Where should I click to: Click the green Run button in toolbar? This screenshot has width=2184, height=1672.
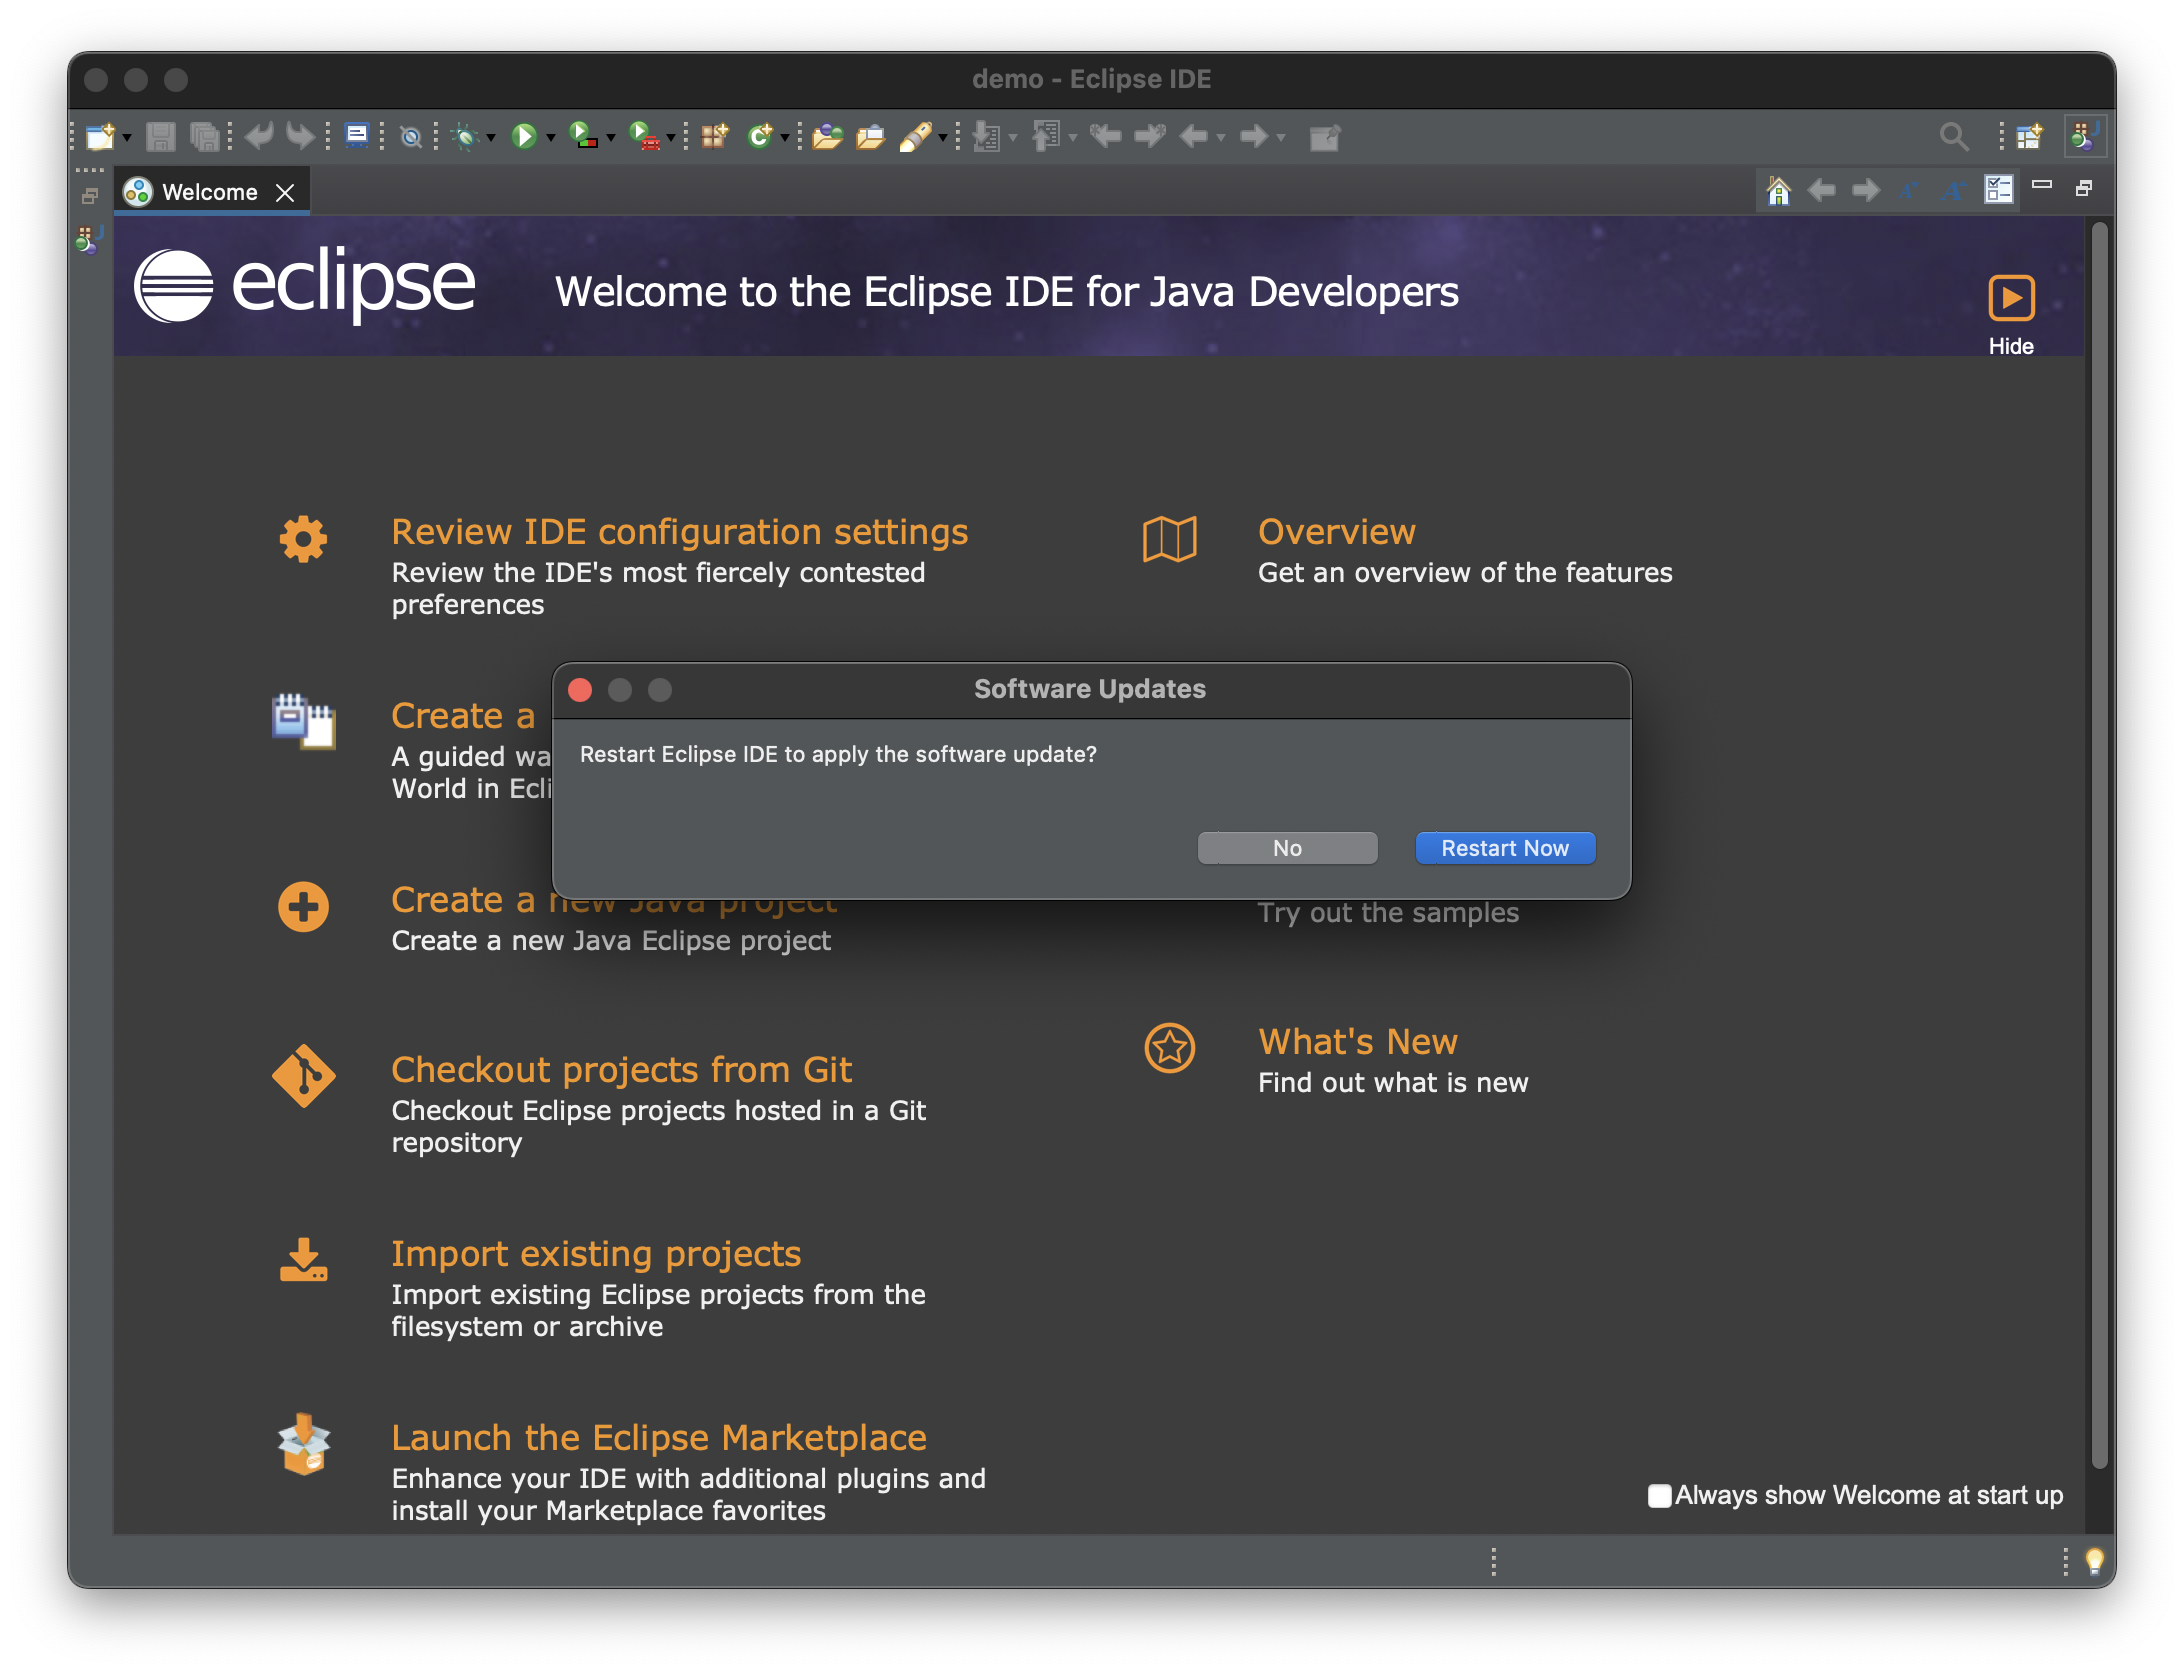523,136
